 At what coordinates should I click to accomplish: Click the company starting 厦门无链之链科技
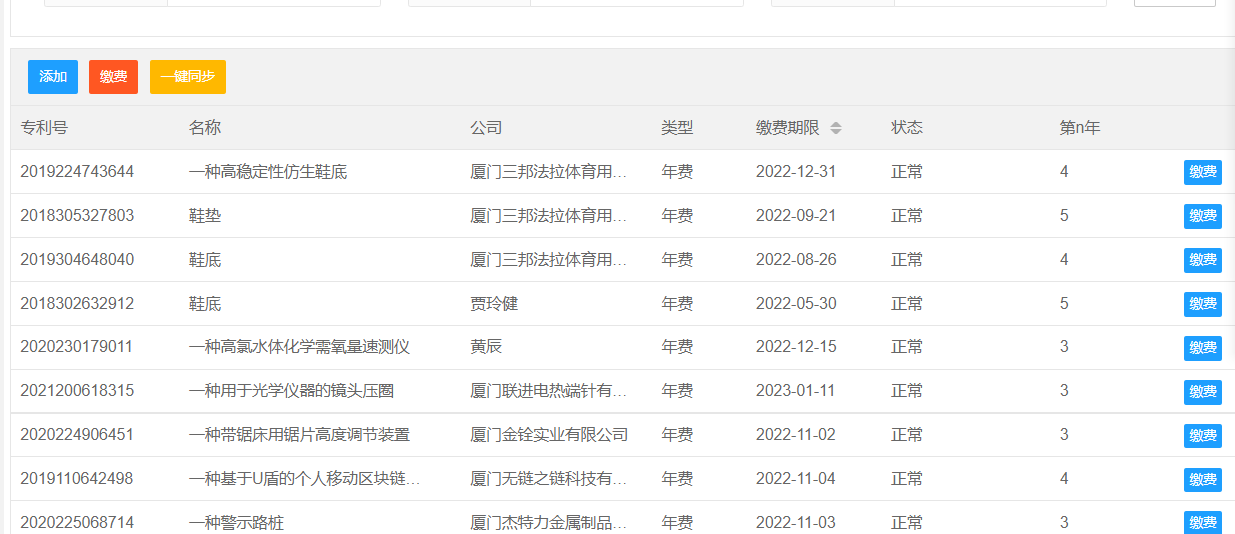549,479
